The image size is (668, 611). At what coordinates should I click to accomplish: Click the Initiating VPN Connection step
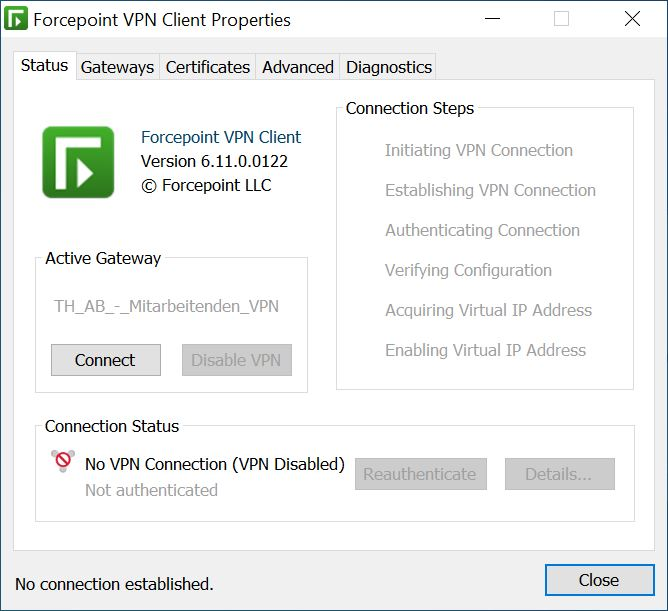click(479, 150)
